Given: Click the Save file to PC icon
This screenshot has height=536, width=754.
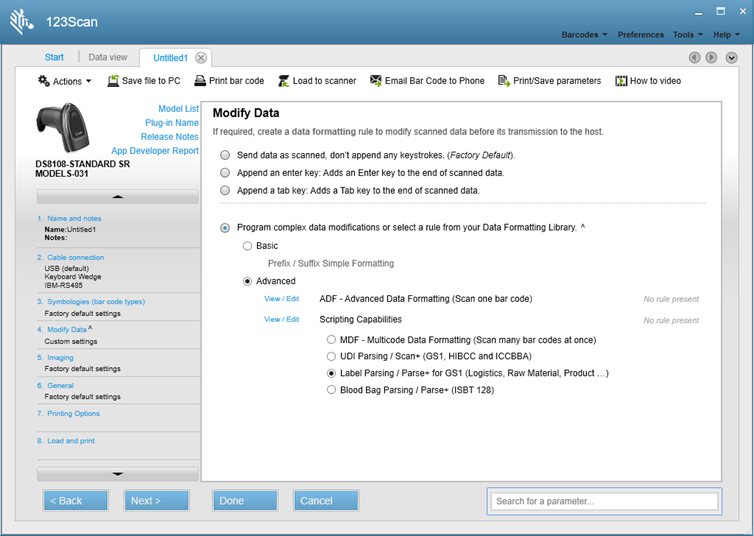Looking at the screenshot, I should click(114, 81).
